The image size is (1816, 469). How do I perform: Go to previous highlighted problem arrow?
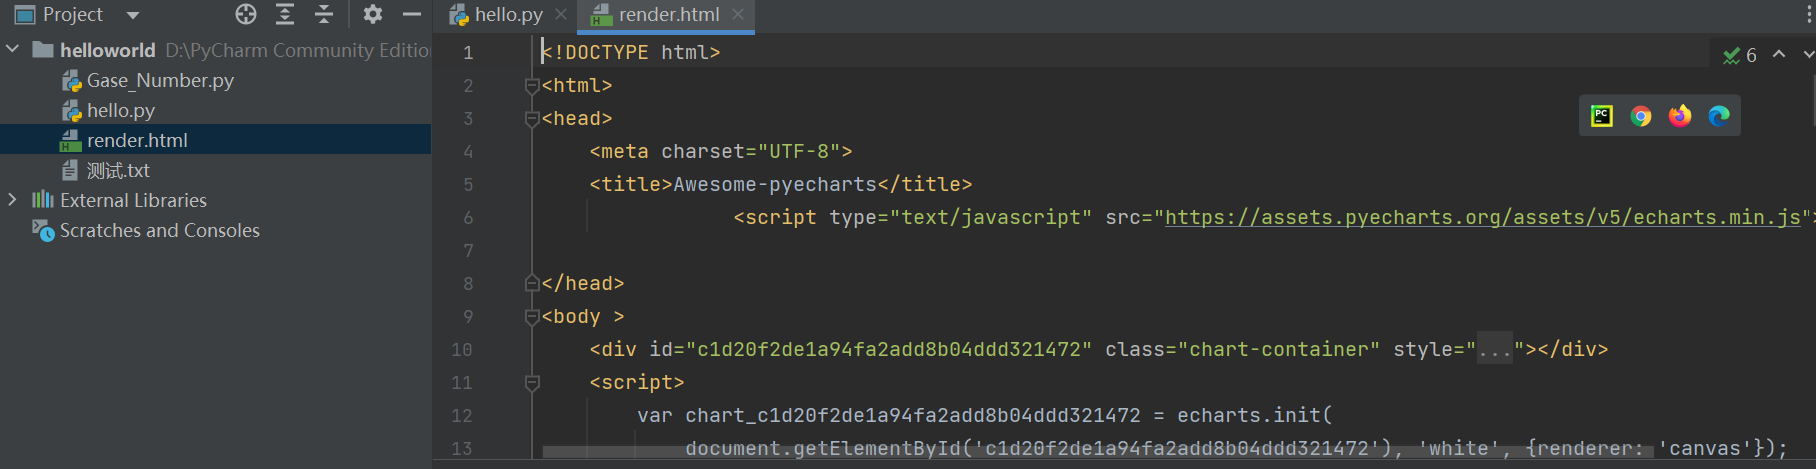1779,54
